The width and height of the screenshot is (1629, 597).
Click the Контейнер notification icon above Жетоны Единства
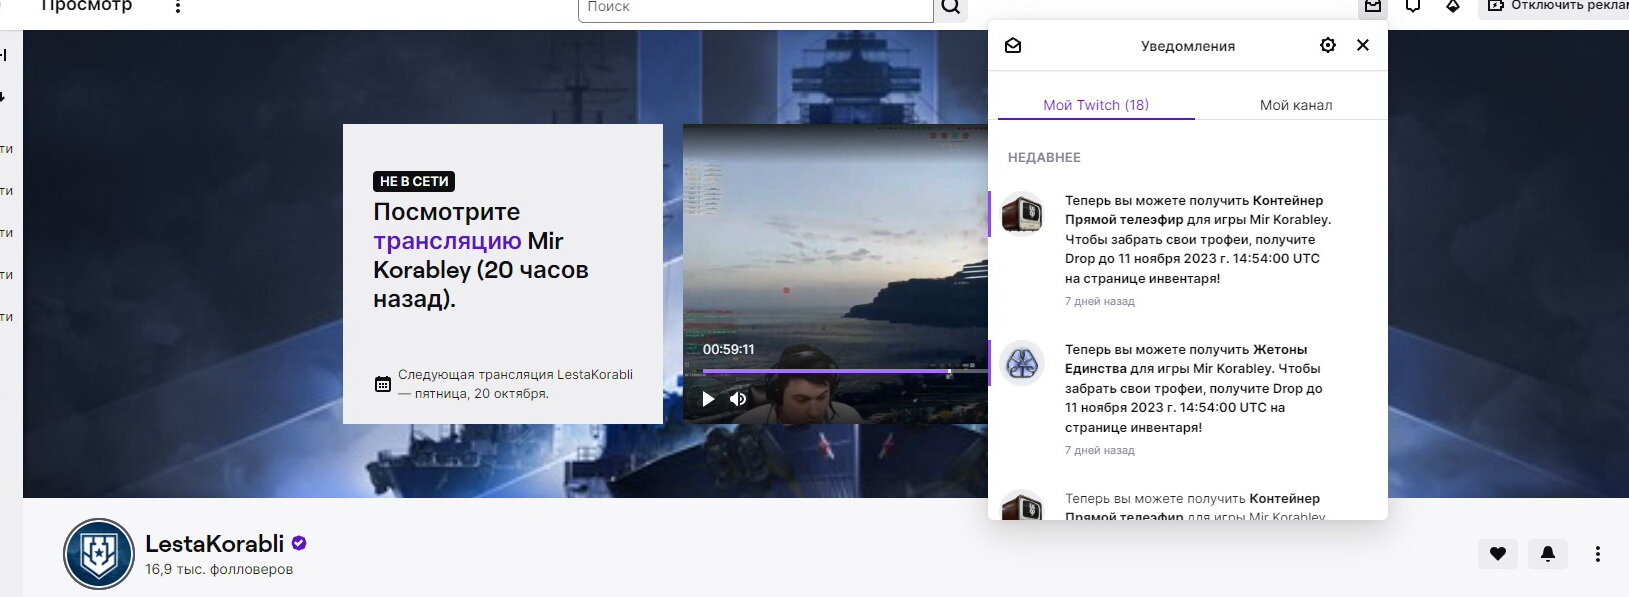click(x=1022, y=213)
